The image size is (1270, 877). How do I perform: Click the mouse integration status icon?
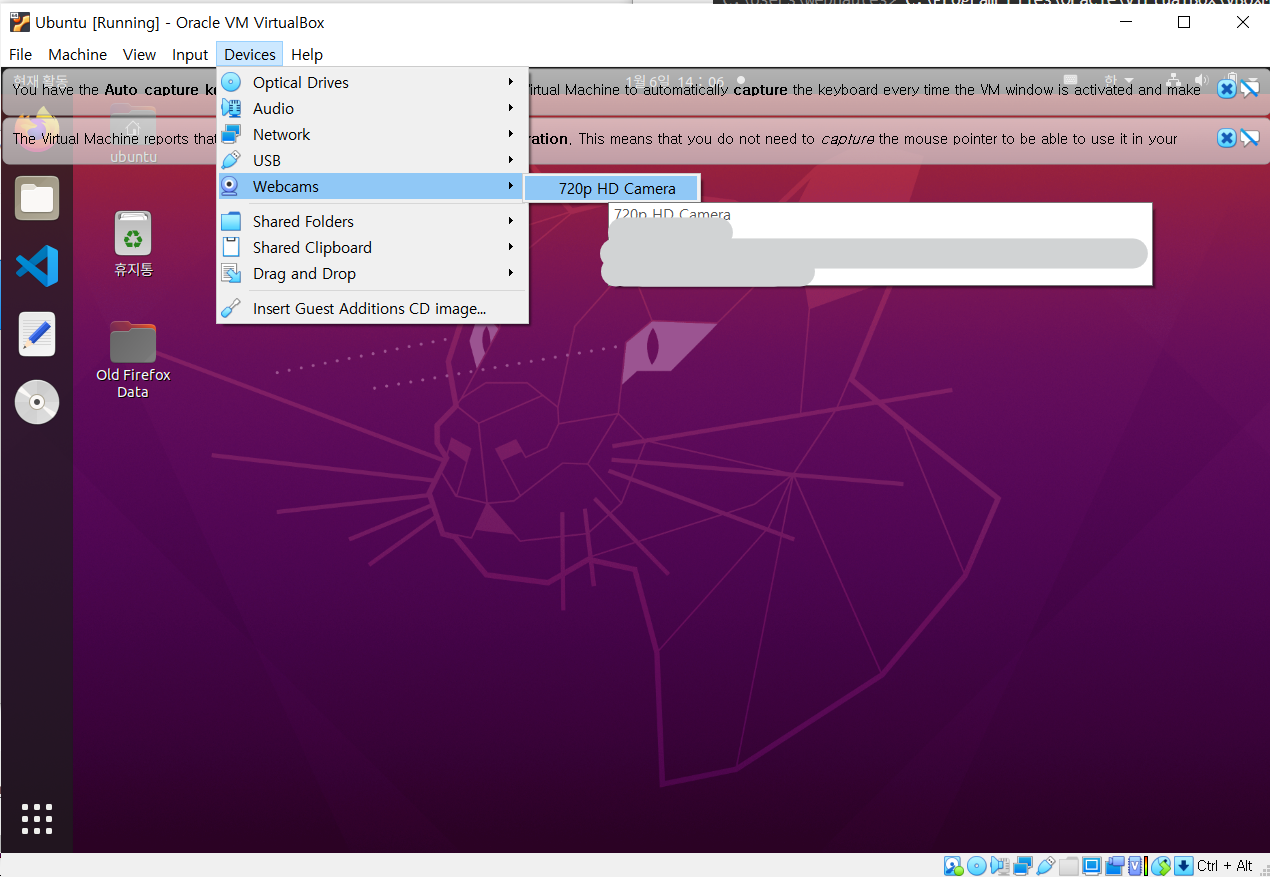(x=1161, y=866)
